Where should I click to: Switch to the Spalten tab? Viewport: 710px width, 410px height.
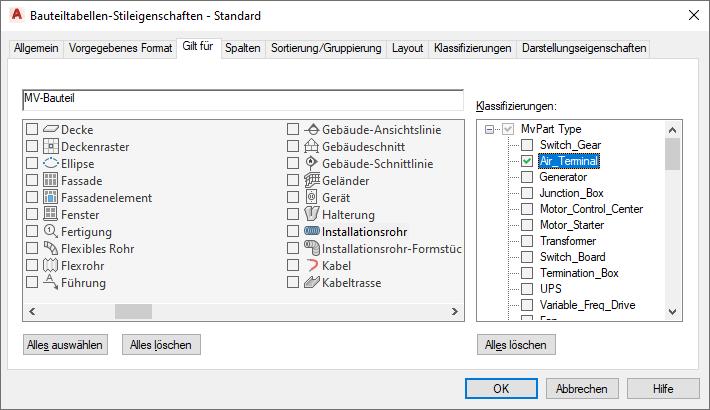(243, 48)
